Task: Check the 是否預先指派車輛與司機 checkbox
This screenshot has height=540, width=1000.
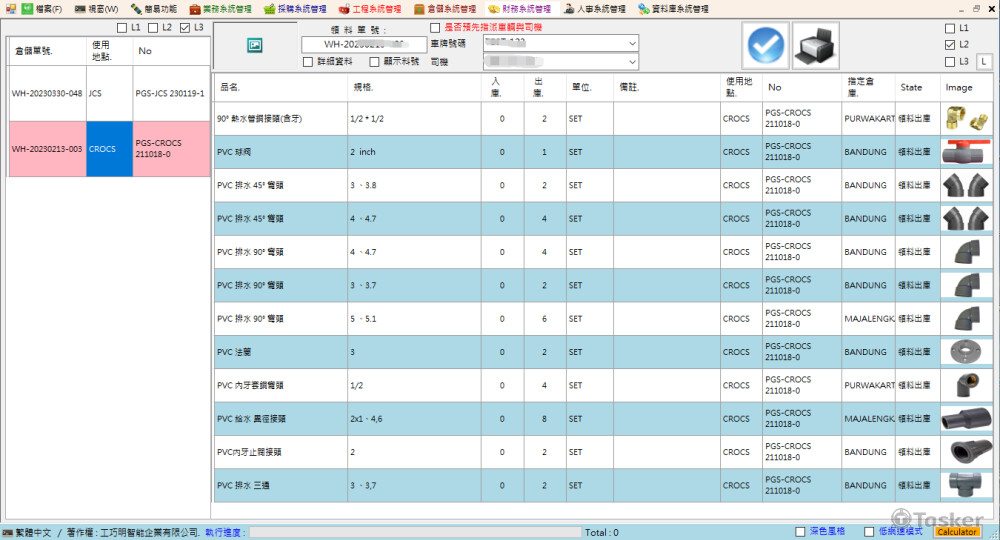Action: [435, 27]
